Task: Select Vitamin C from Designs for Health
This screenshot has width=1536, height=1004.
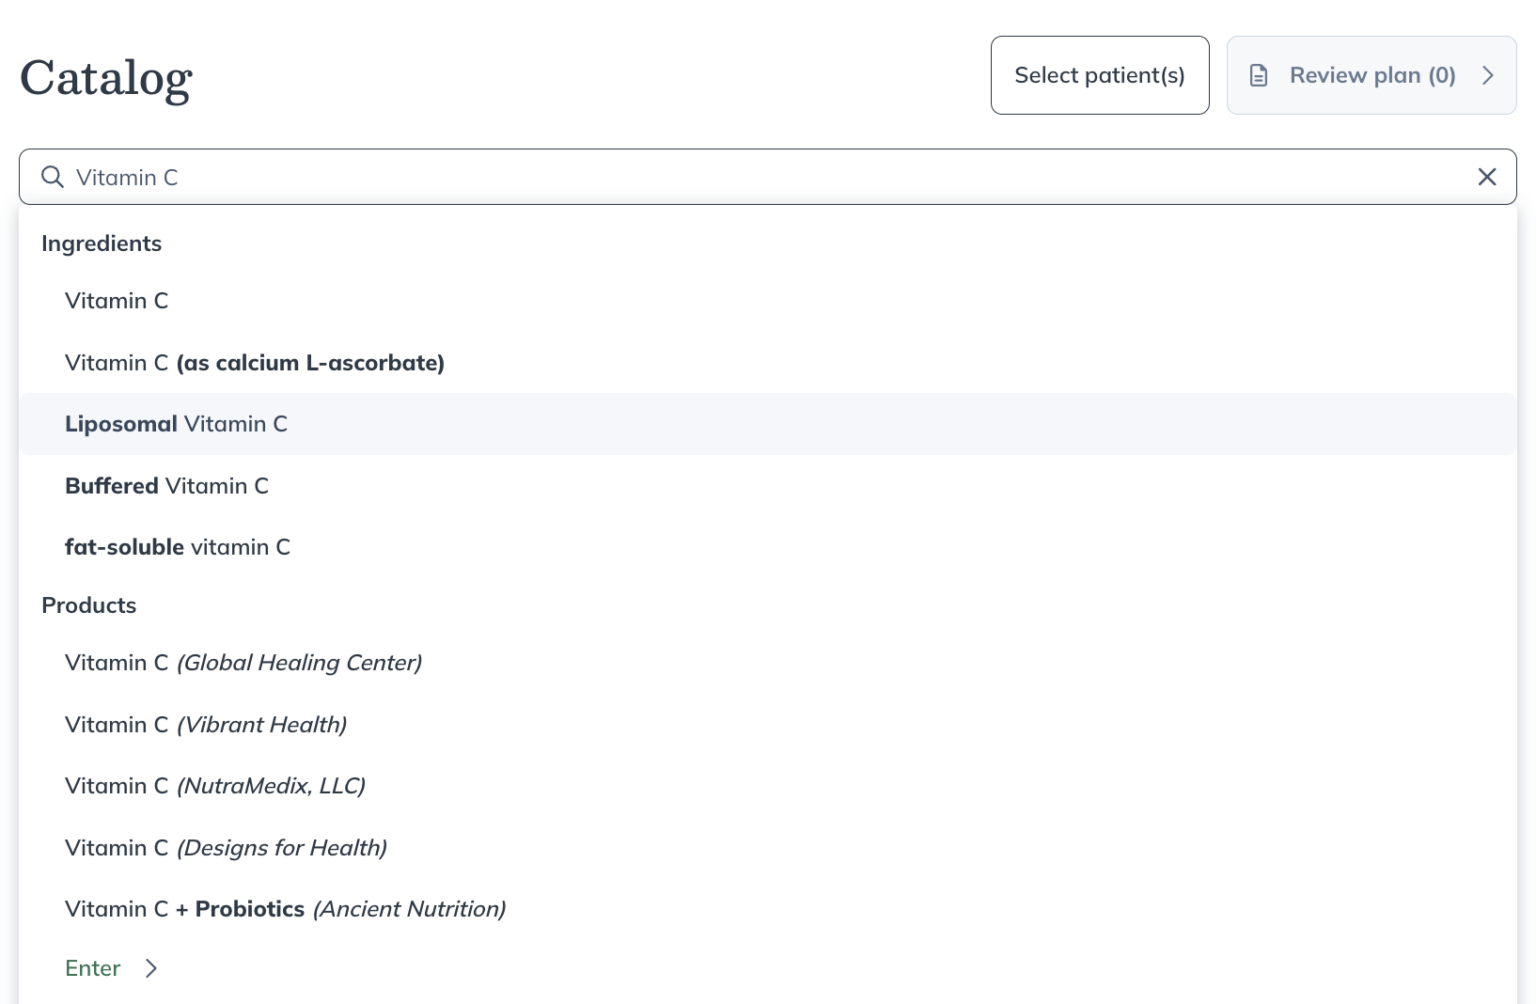Action: [226, 847]
